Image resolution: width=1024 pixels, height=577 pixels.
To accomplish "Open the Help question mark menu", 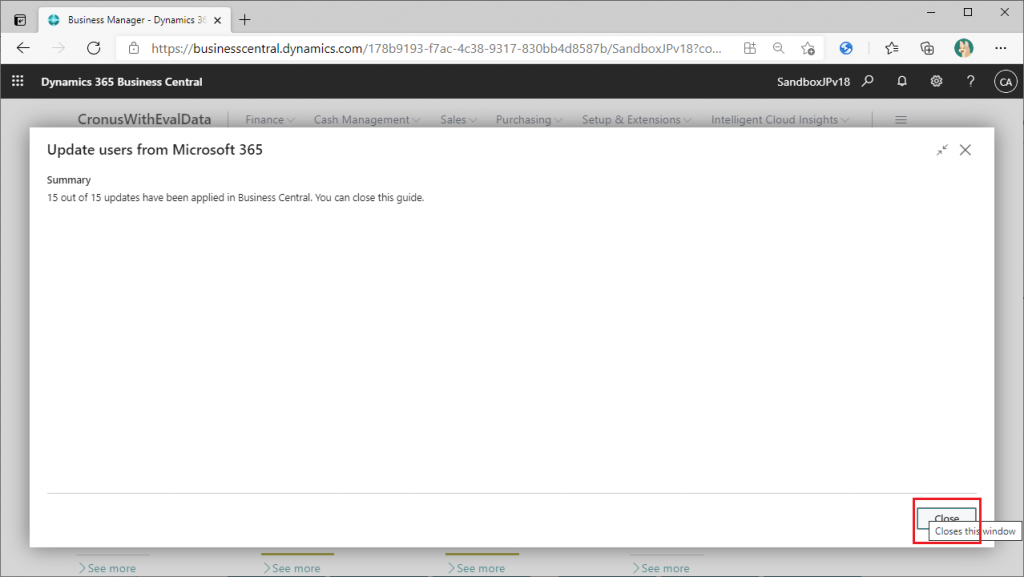I will 970,81.
